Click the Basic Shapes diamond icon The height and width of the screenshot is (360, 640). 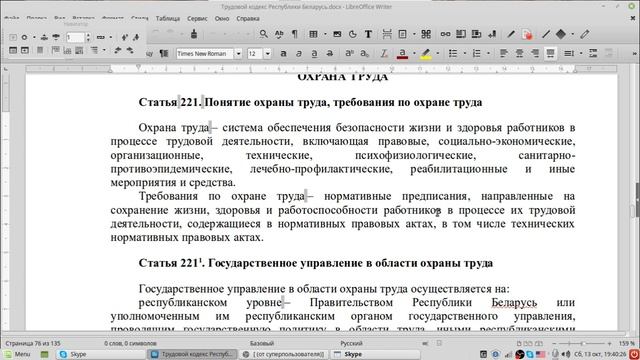tap(561, 34)
